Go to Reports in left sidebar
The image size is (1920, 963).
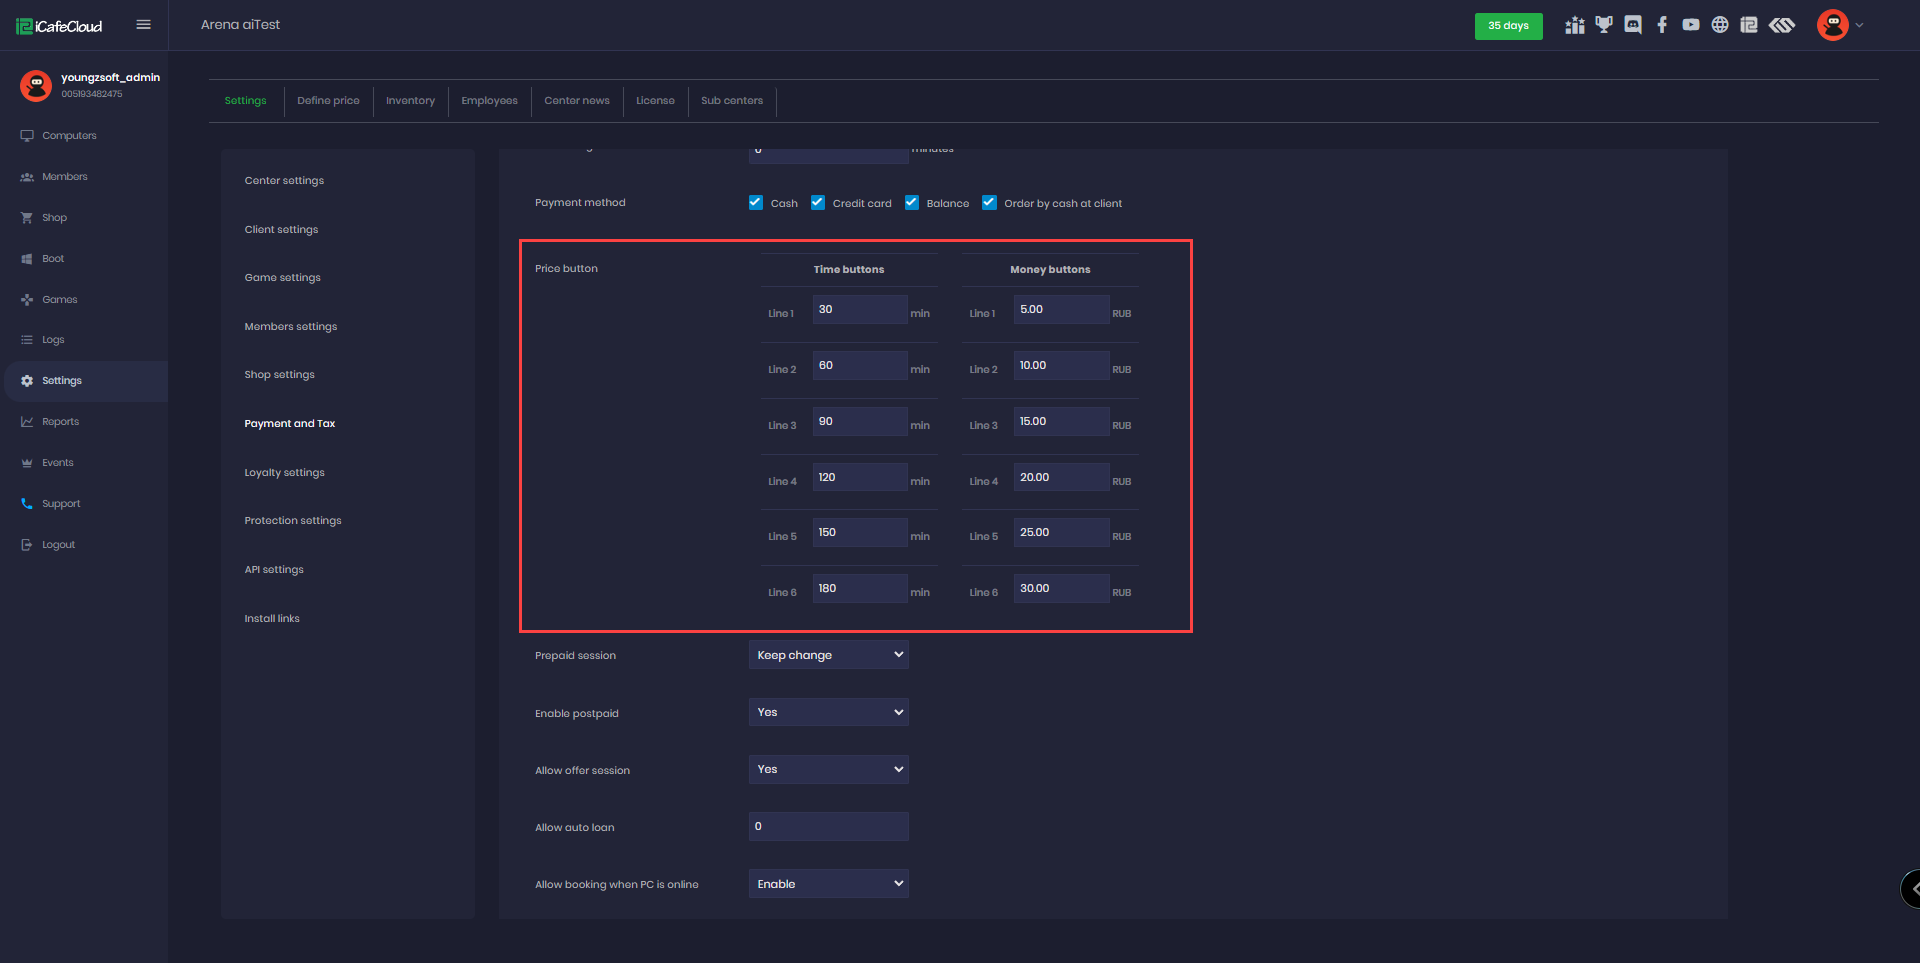point(60,422)
